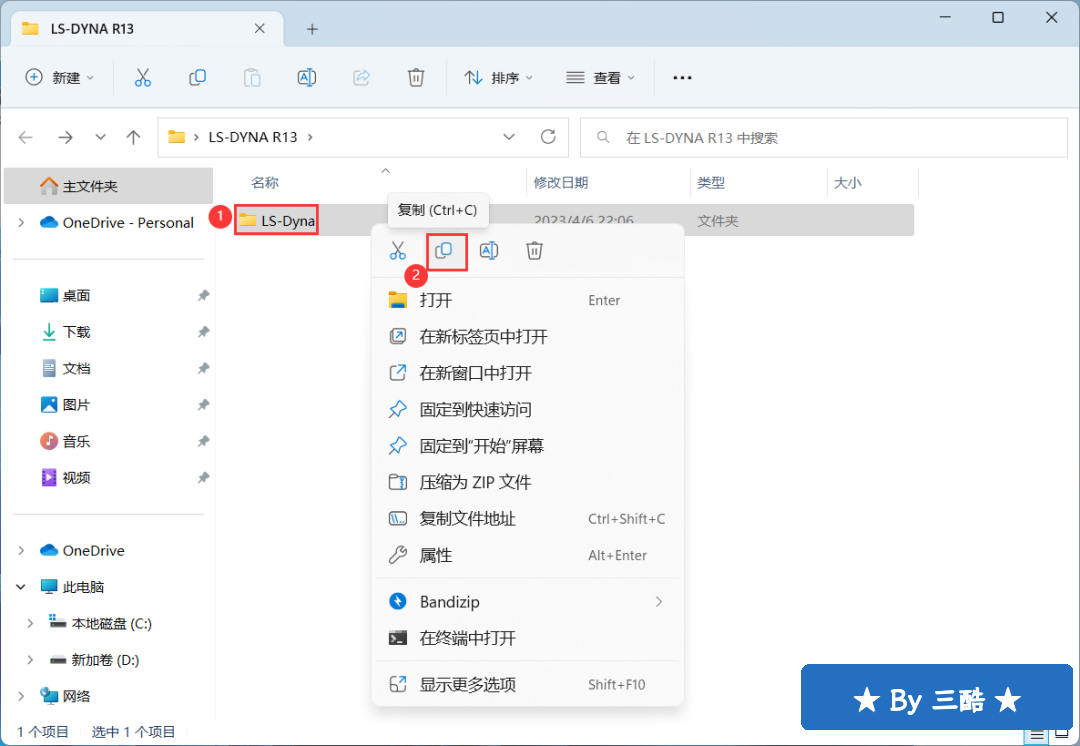This screenshot has height=746, width=1080.
Task: Unpin 下载 using its pin icon
Action: (203, 332)
